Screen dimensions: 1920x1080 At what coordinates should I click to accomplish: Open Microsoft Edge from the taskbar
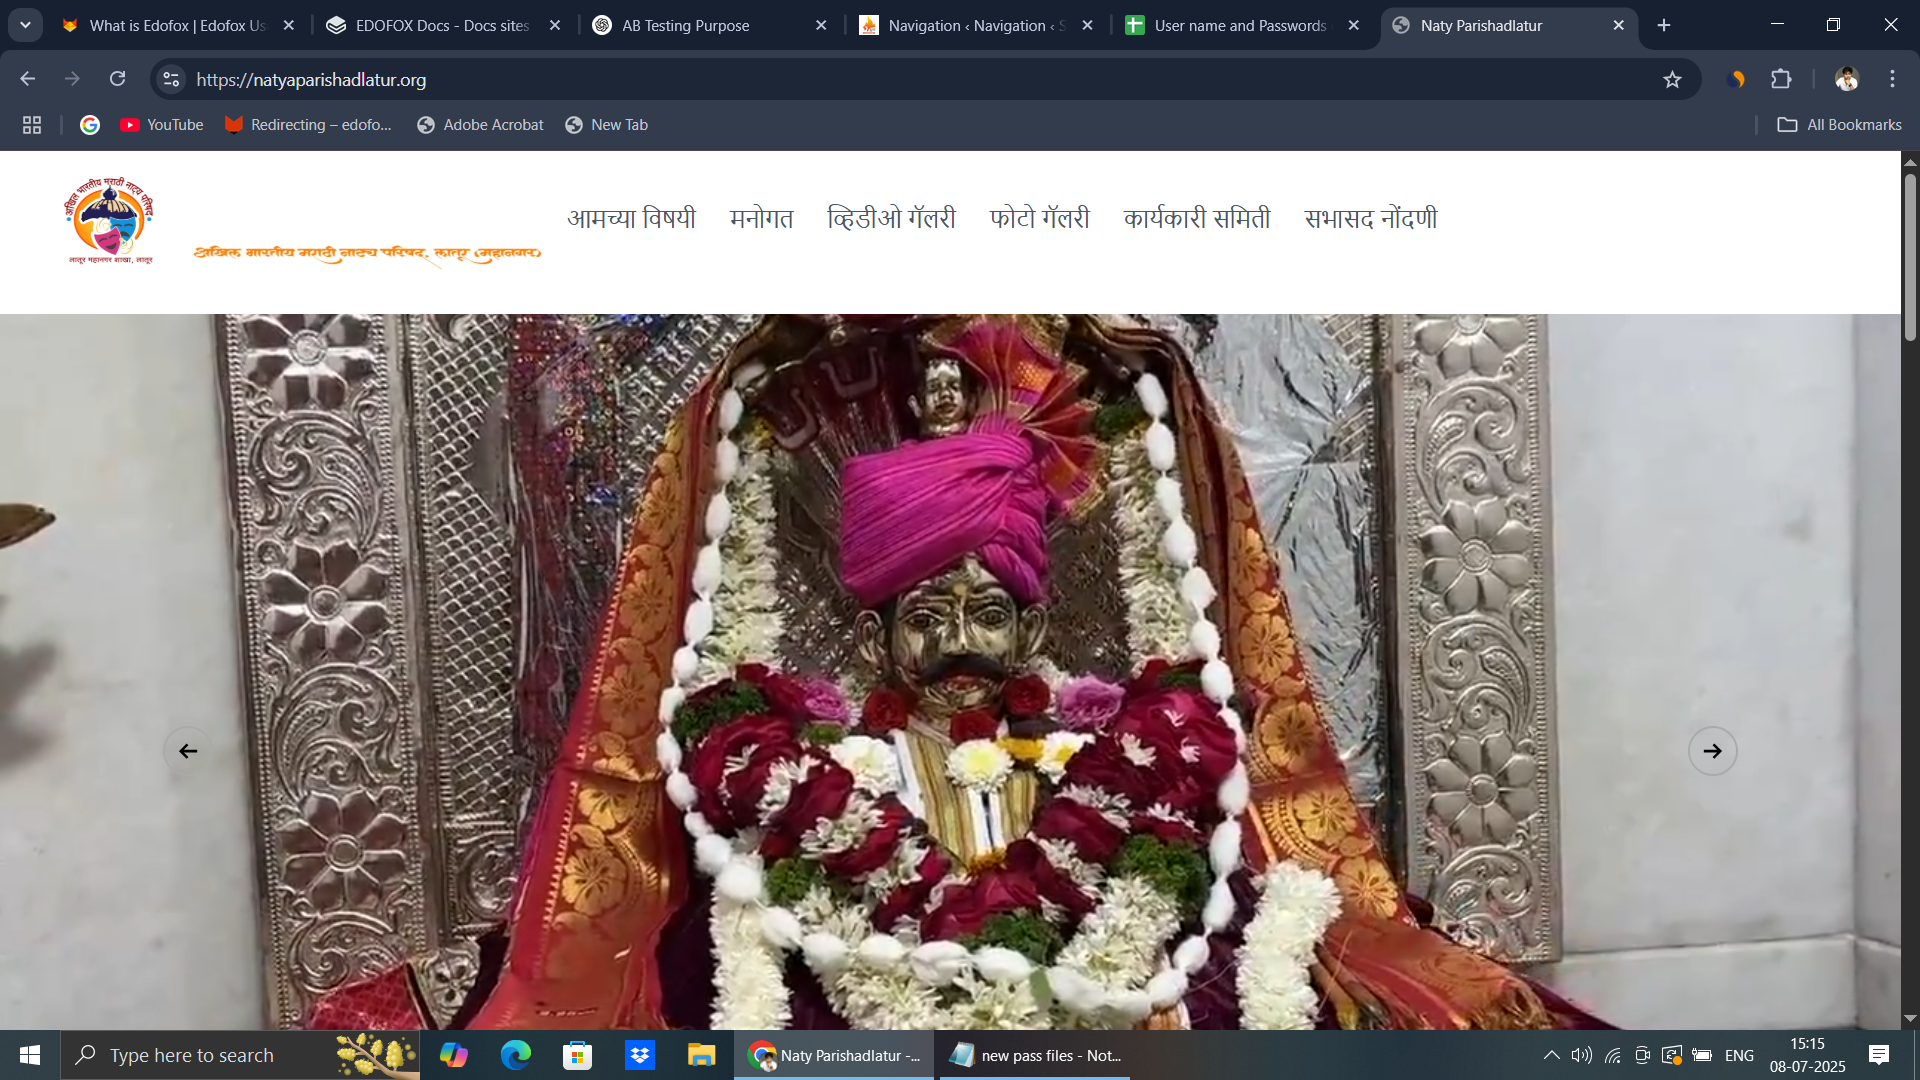516,1055
